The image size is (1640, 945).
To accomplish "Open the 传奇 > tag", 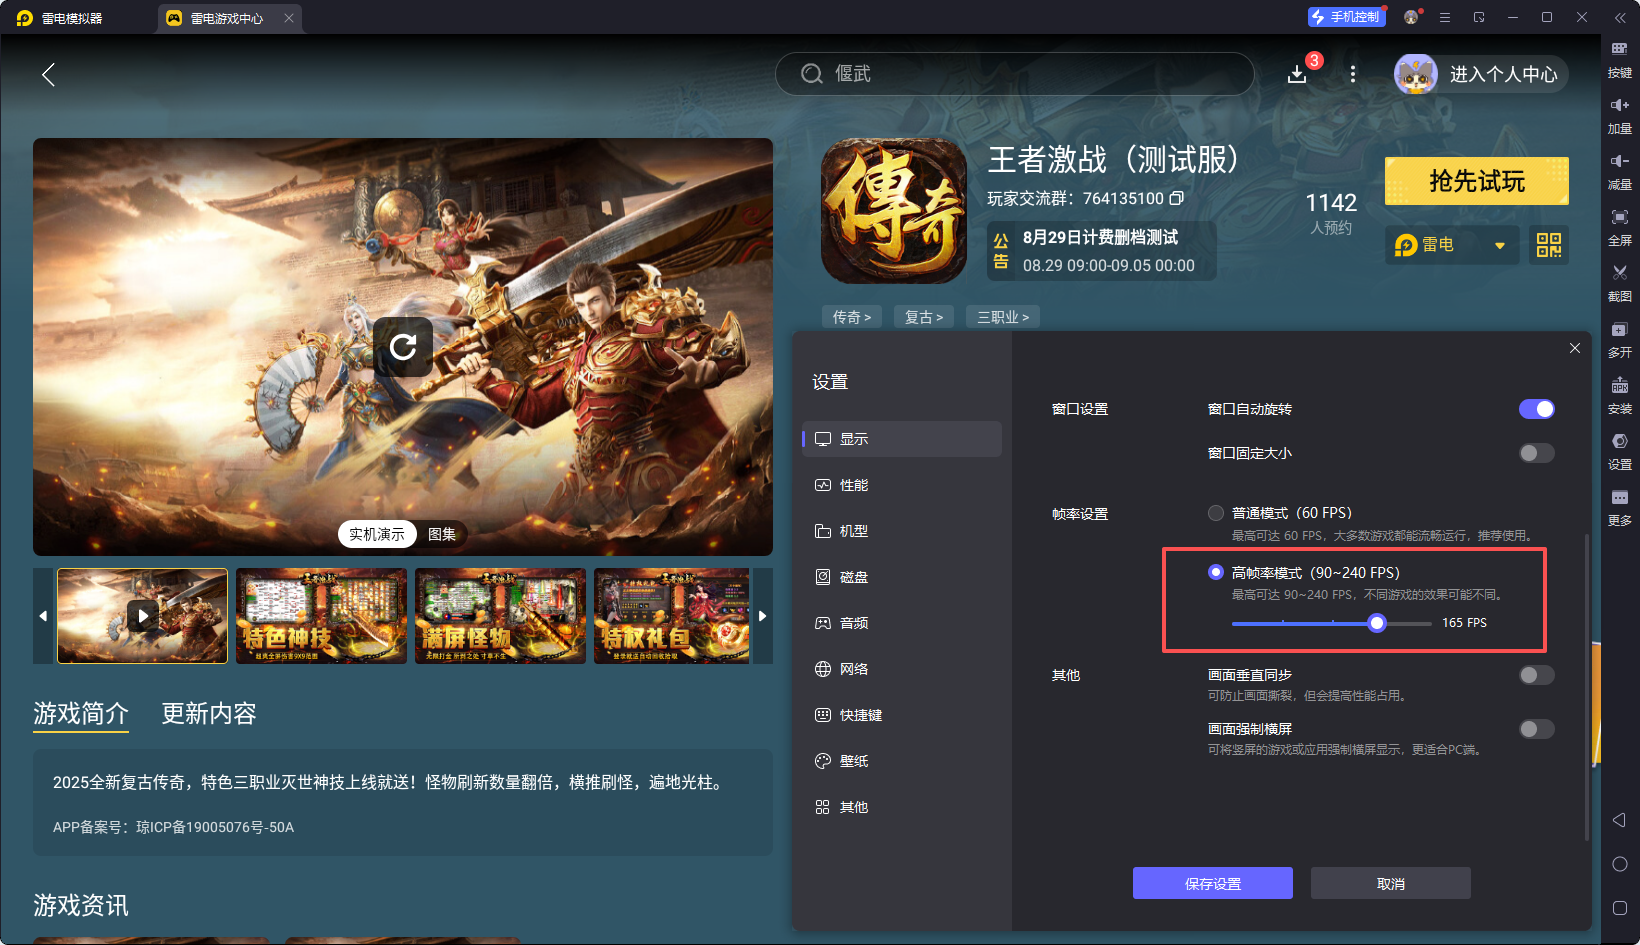I will point(852,317).
